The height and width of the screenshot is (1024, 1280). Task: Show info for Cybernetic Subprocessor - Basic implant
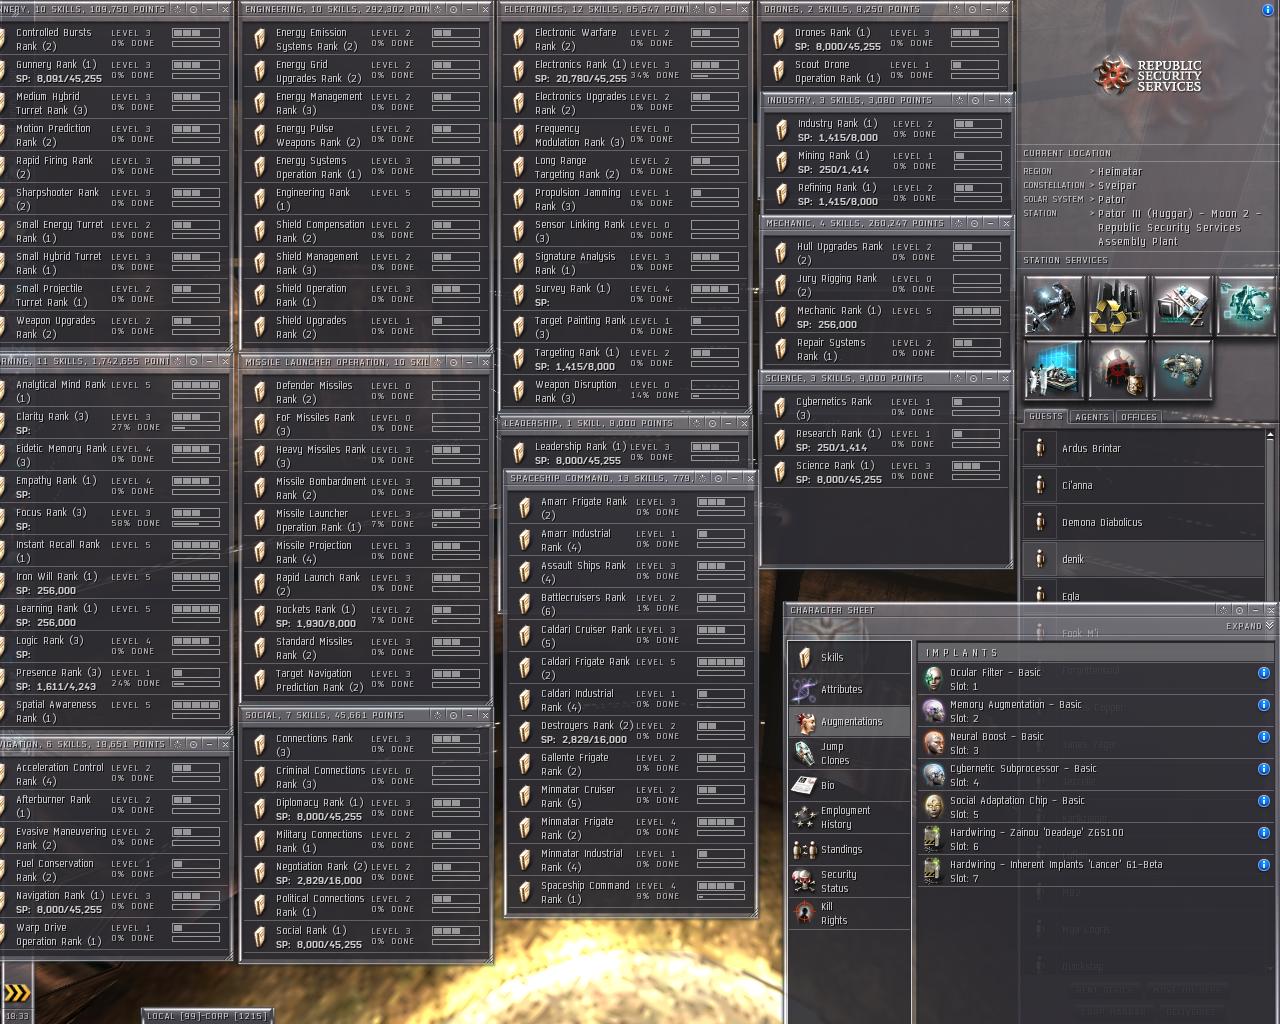(x=1264, y=769)
